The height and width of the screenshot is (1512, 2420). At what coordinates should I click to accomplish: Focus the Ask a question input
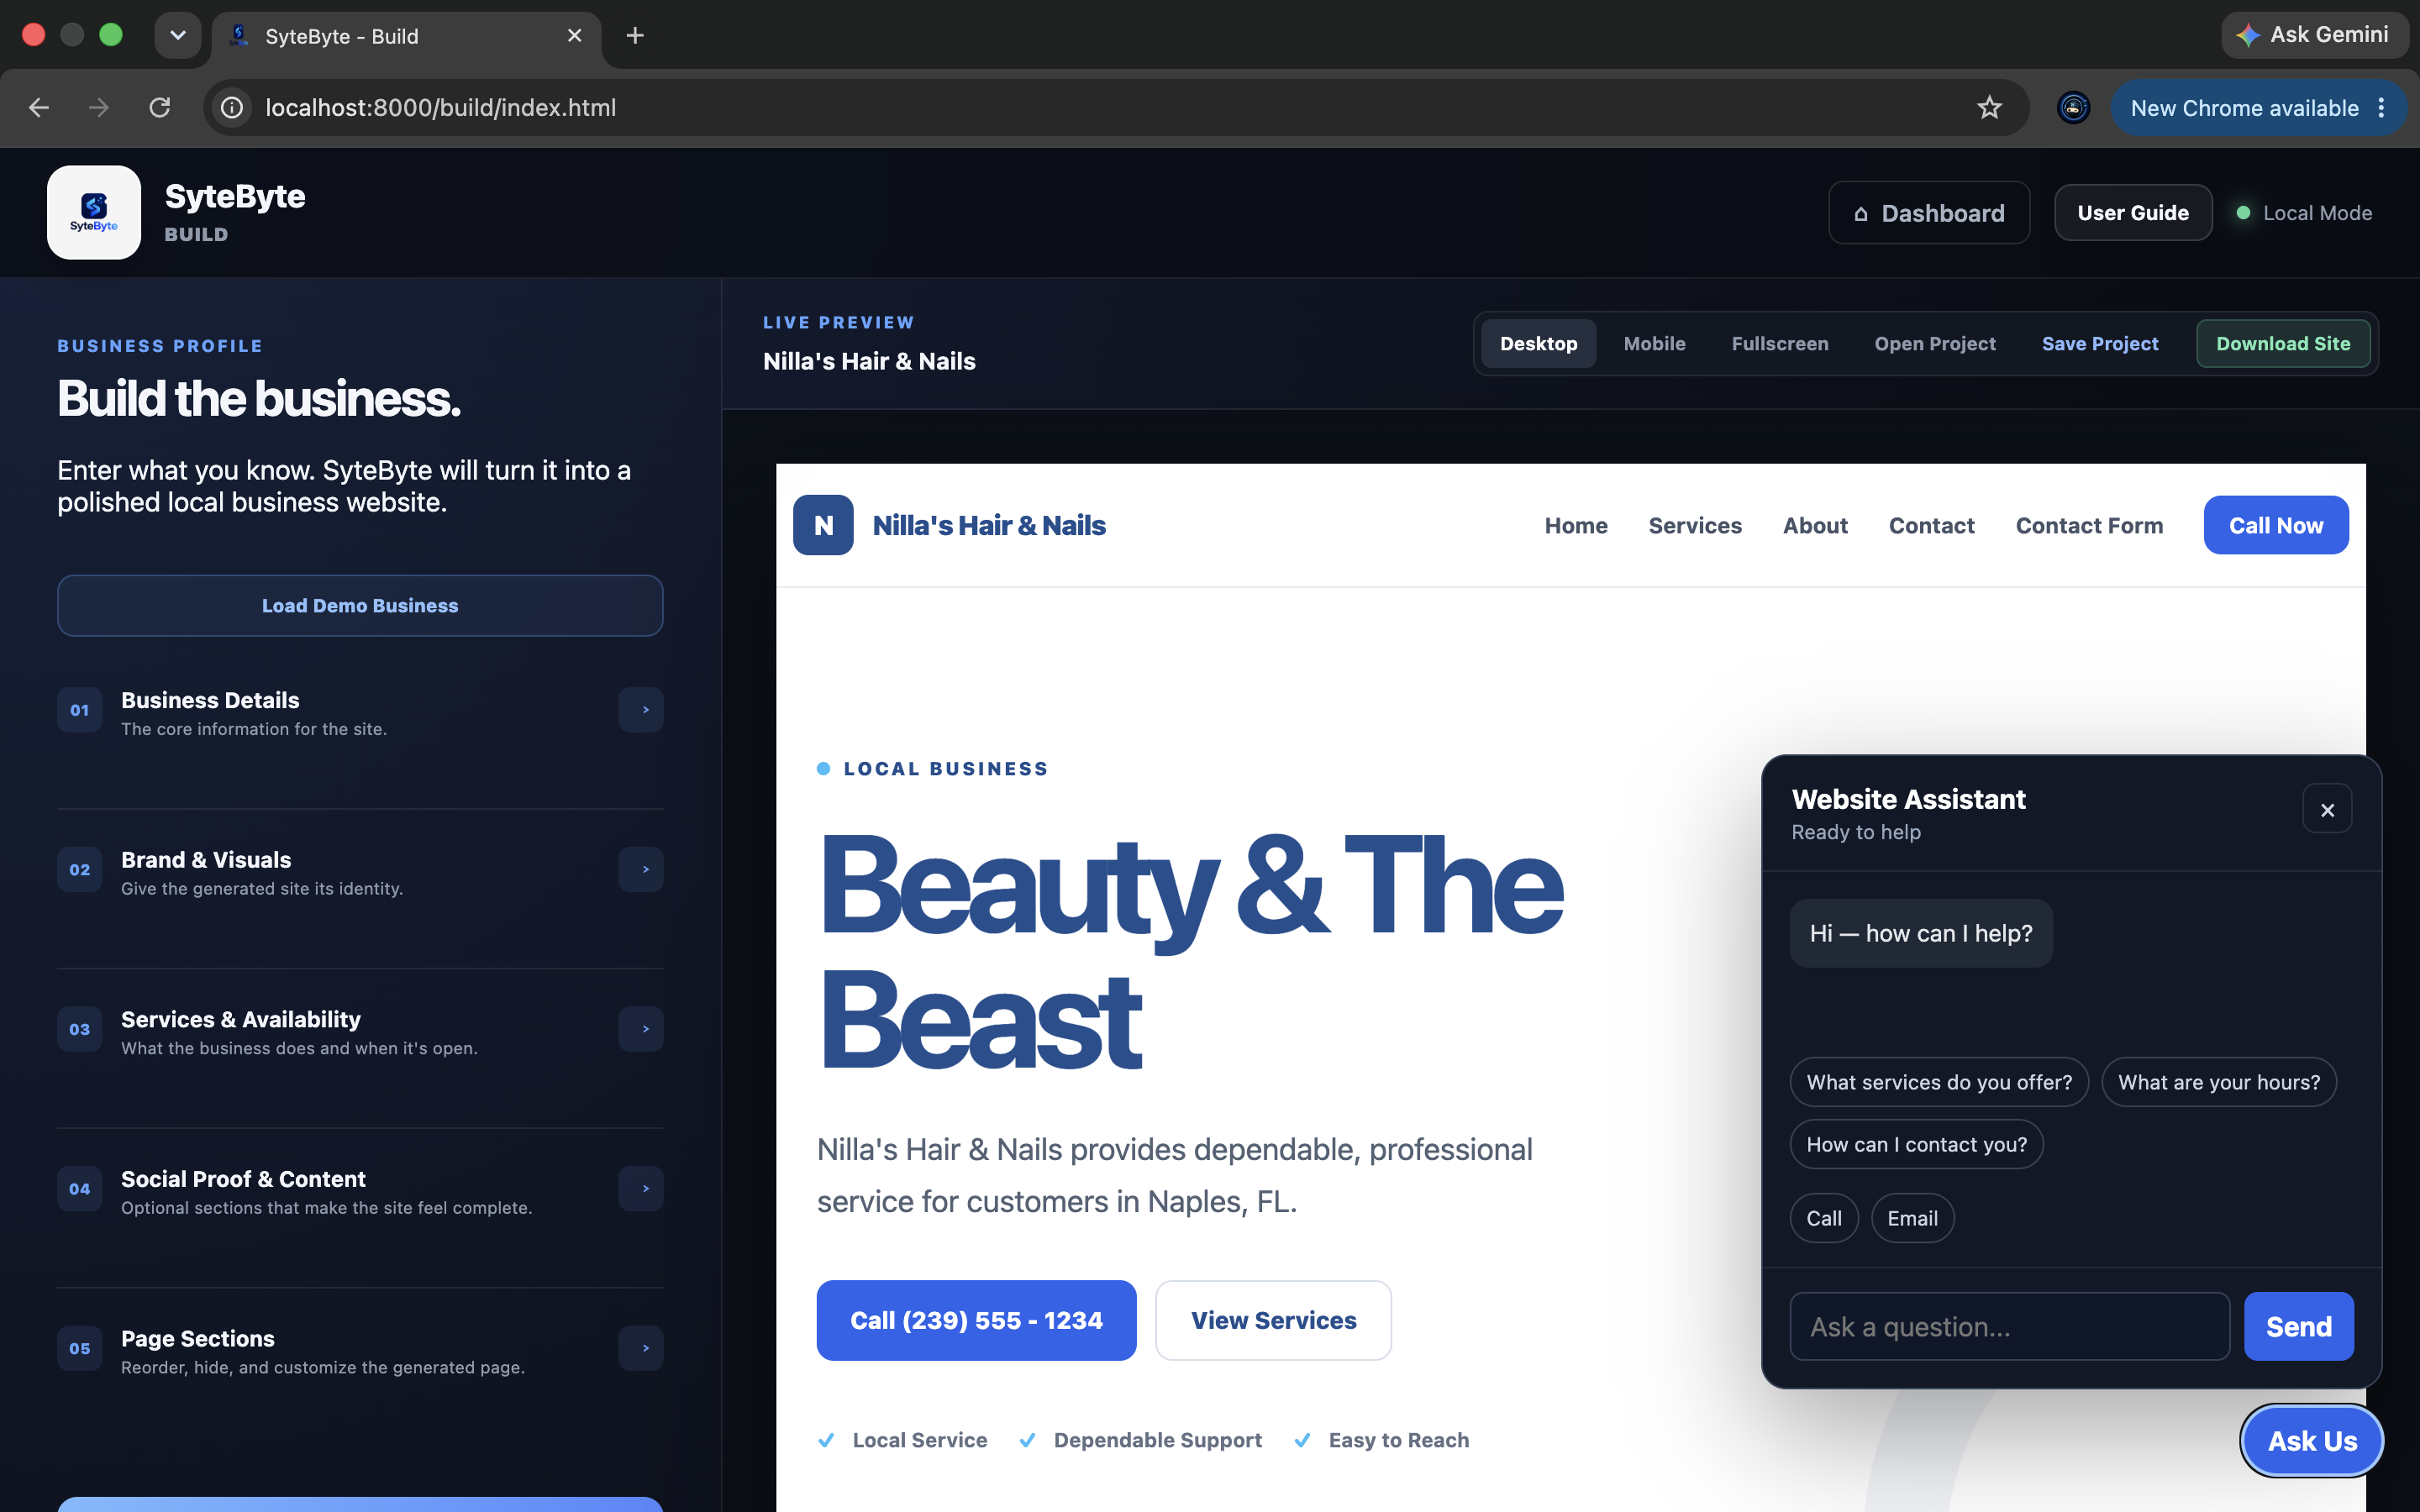(x=2010, y=1327)
